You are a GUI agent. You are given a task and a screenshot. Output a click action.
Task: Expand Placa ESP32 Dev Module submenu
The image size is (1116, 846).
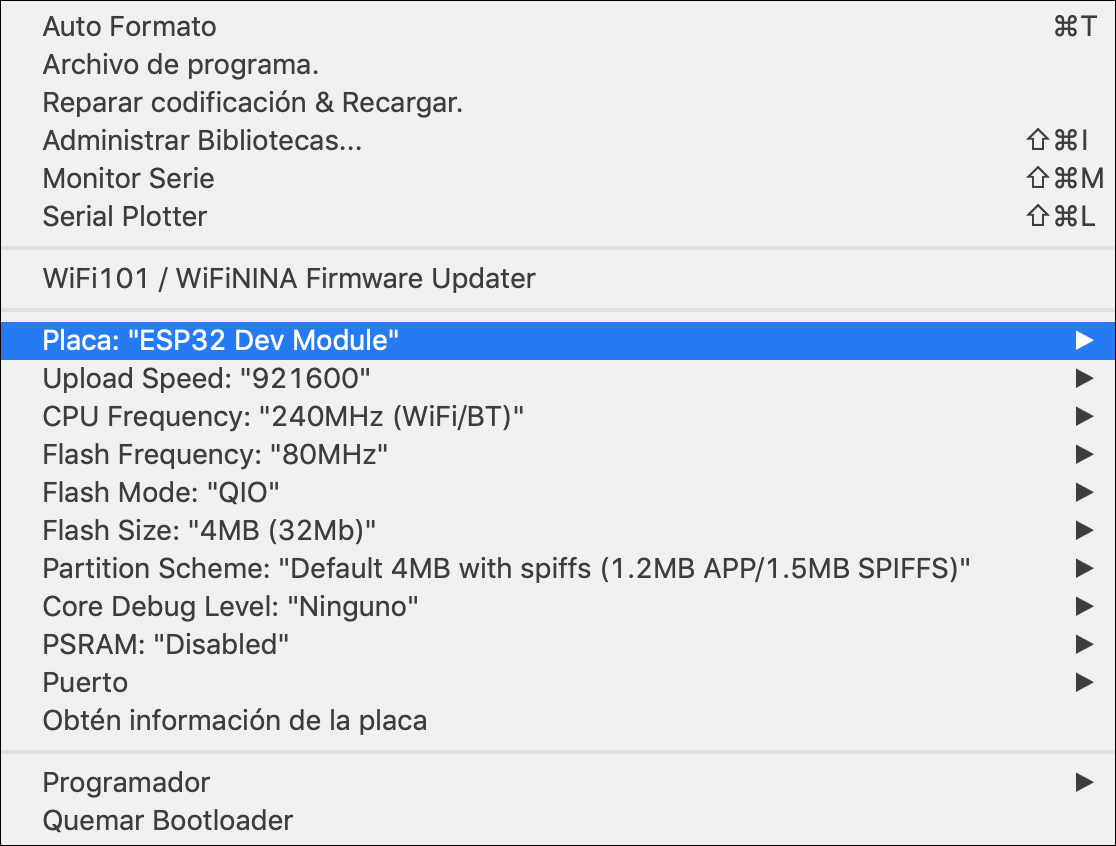[x=558, y=340]
